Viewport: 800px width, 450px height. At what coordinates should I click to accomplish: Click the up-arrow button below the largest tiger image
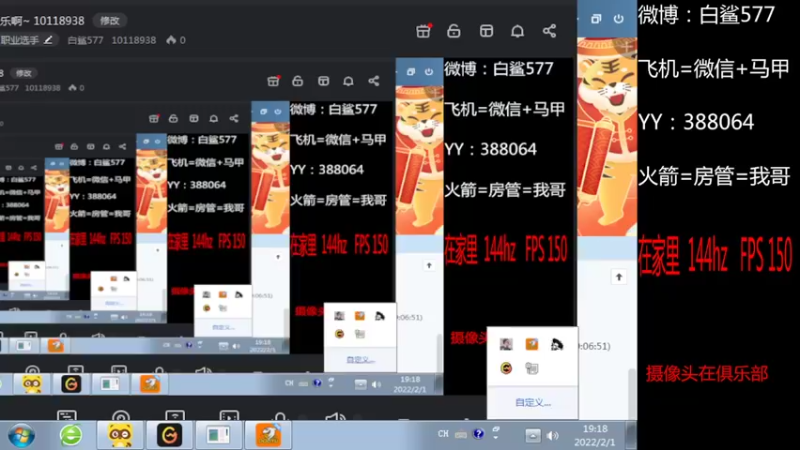[619, 277]
